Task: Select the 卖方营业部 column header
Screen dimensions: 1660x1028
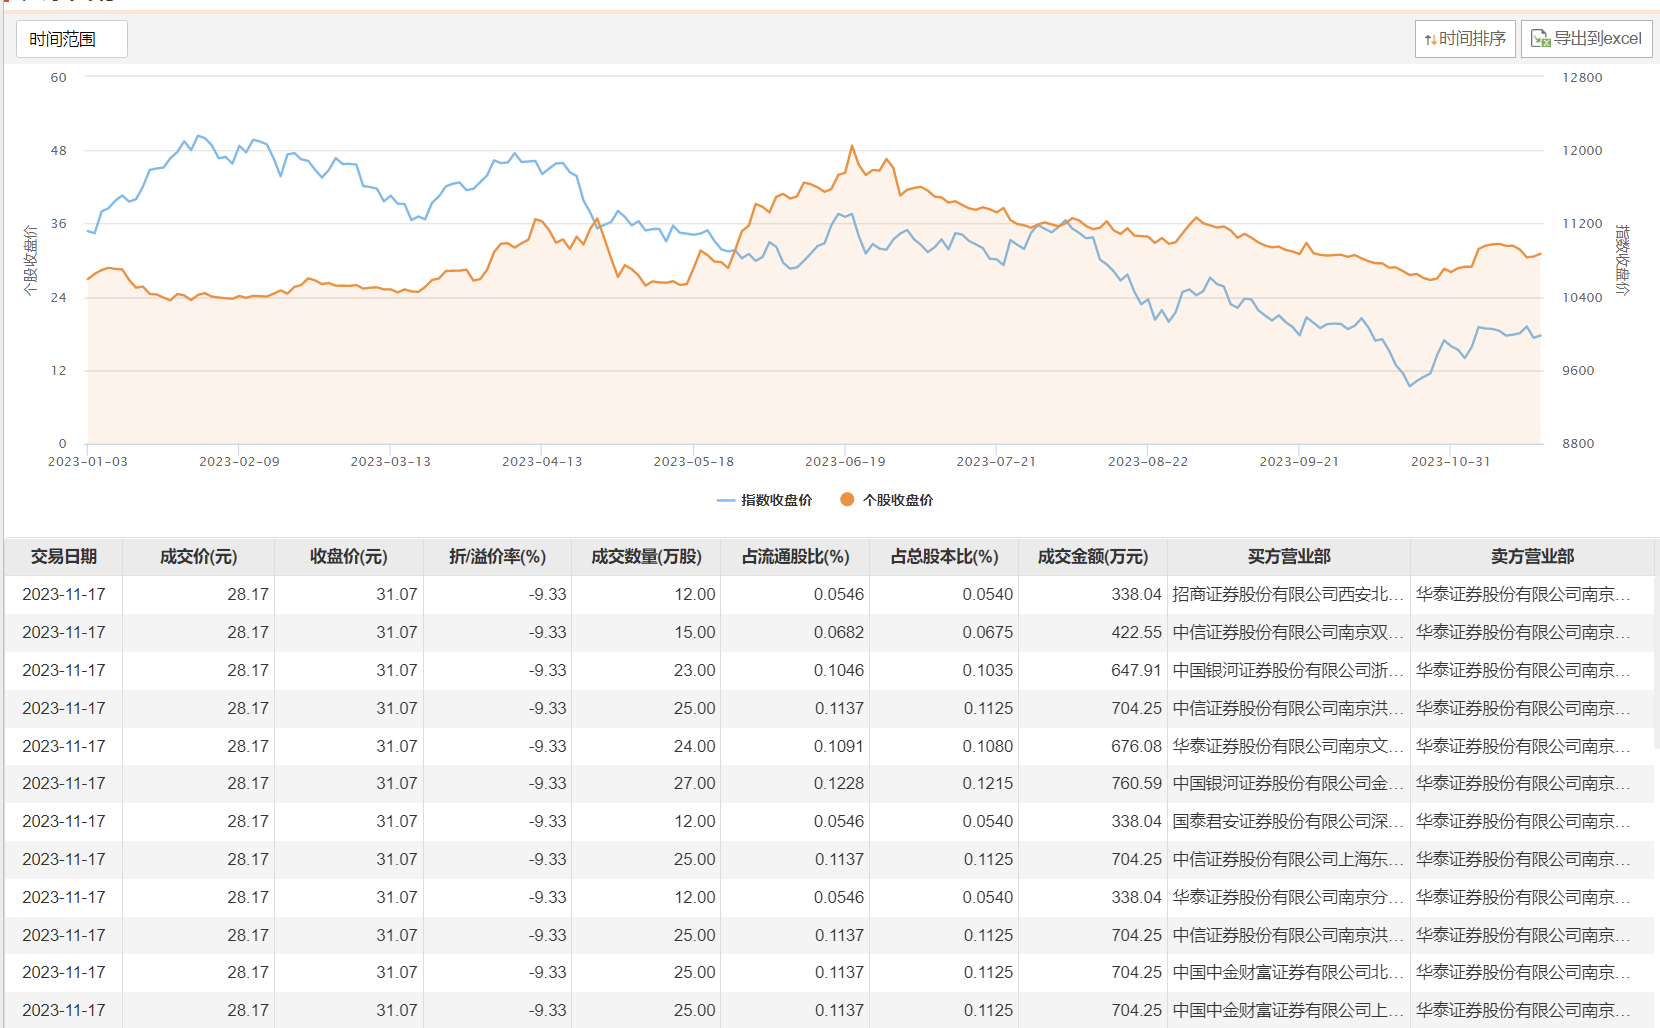Action: coord(1532,557)
